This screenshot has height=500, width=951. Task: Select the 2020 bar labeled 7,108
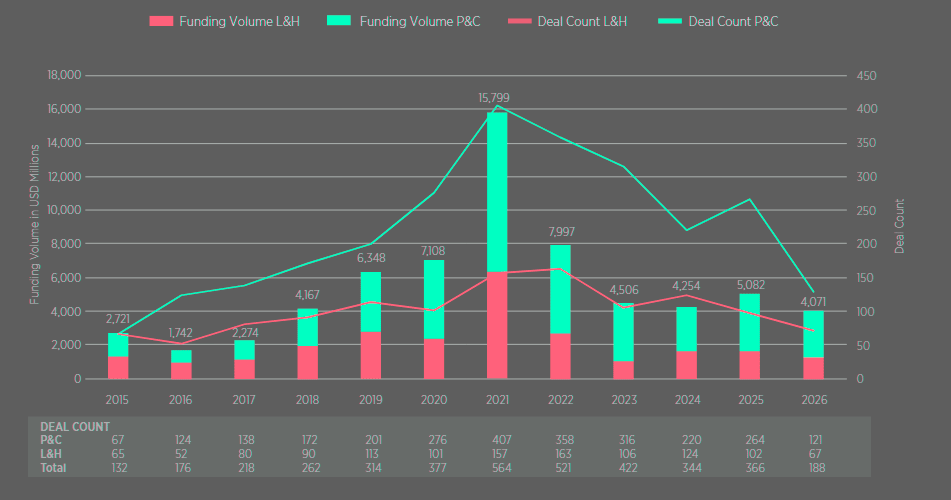pyautogui.click(x=434, y=320)
